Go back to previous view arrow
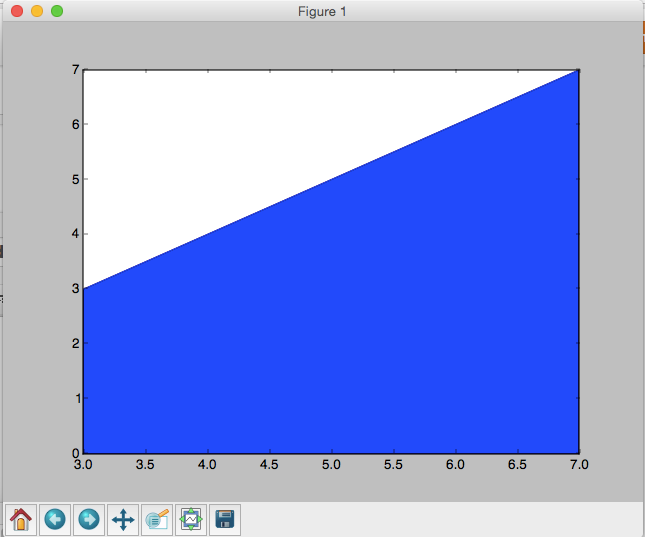 pos(55,520)
